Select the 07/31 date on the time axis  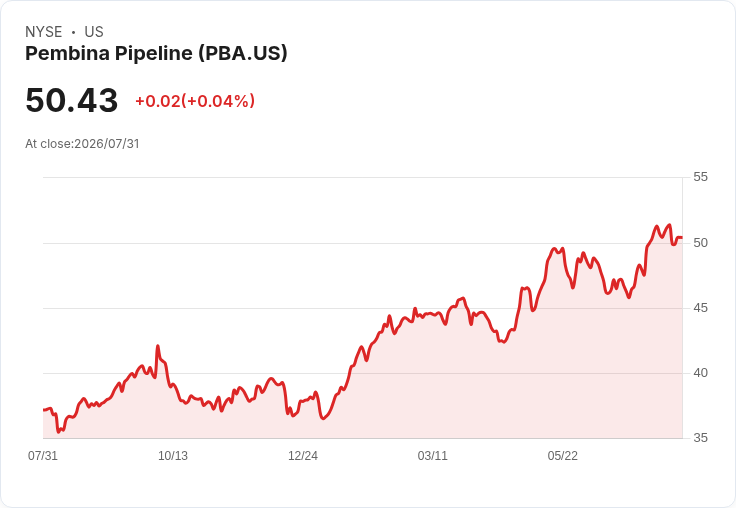coord(43,455)
